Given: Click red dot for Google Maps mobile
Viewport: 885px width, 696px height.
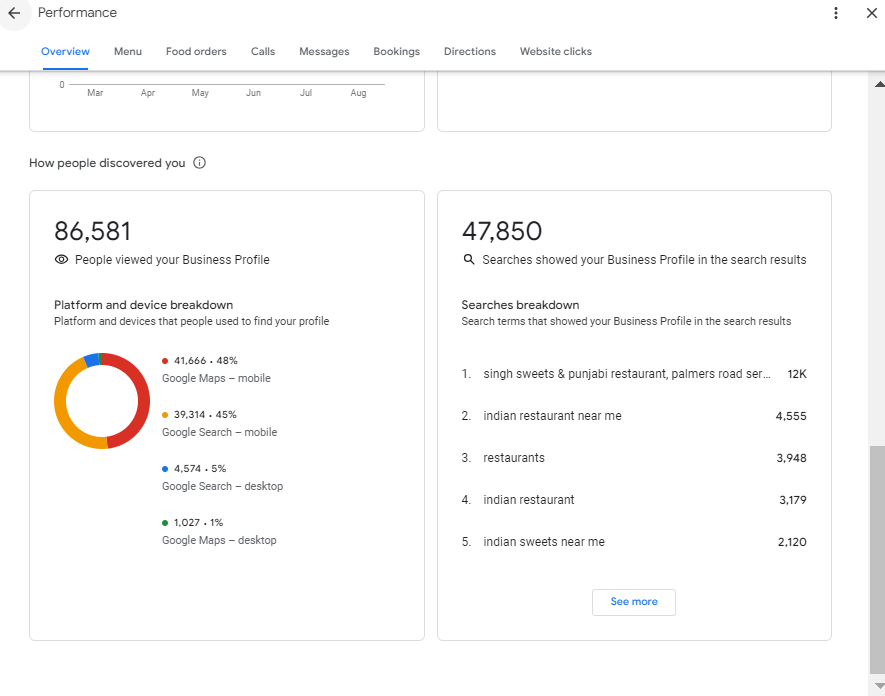Looking at the screenshot, I should [165, 360].
